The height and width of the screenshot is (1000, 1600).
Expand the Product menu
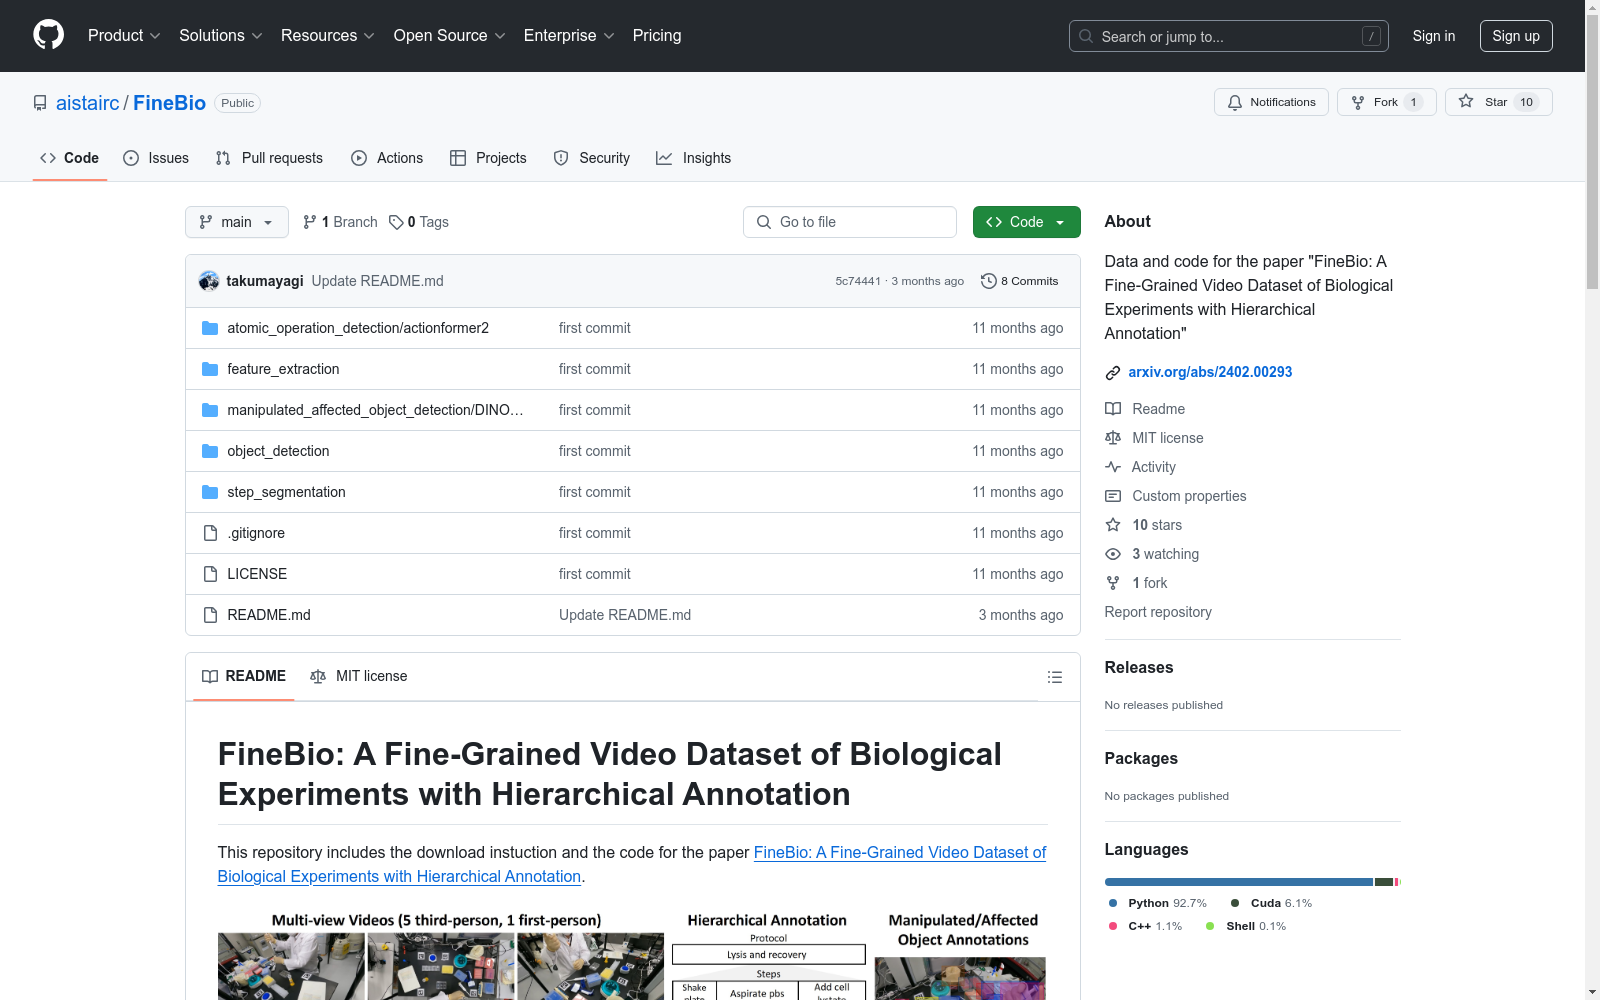click(x=124, y=35)
